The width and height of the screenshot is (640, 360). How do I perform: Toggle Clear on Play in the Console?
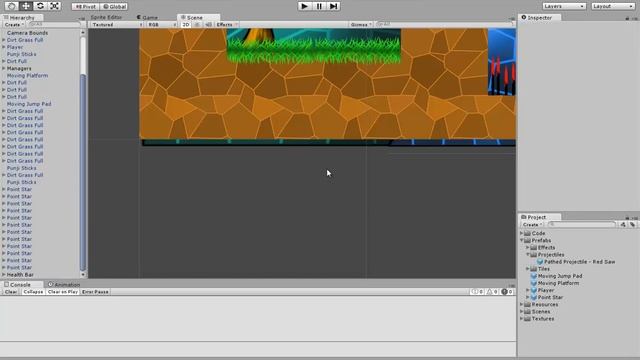[x=62, y=292]
